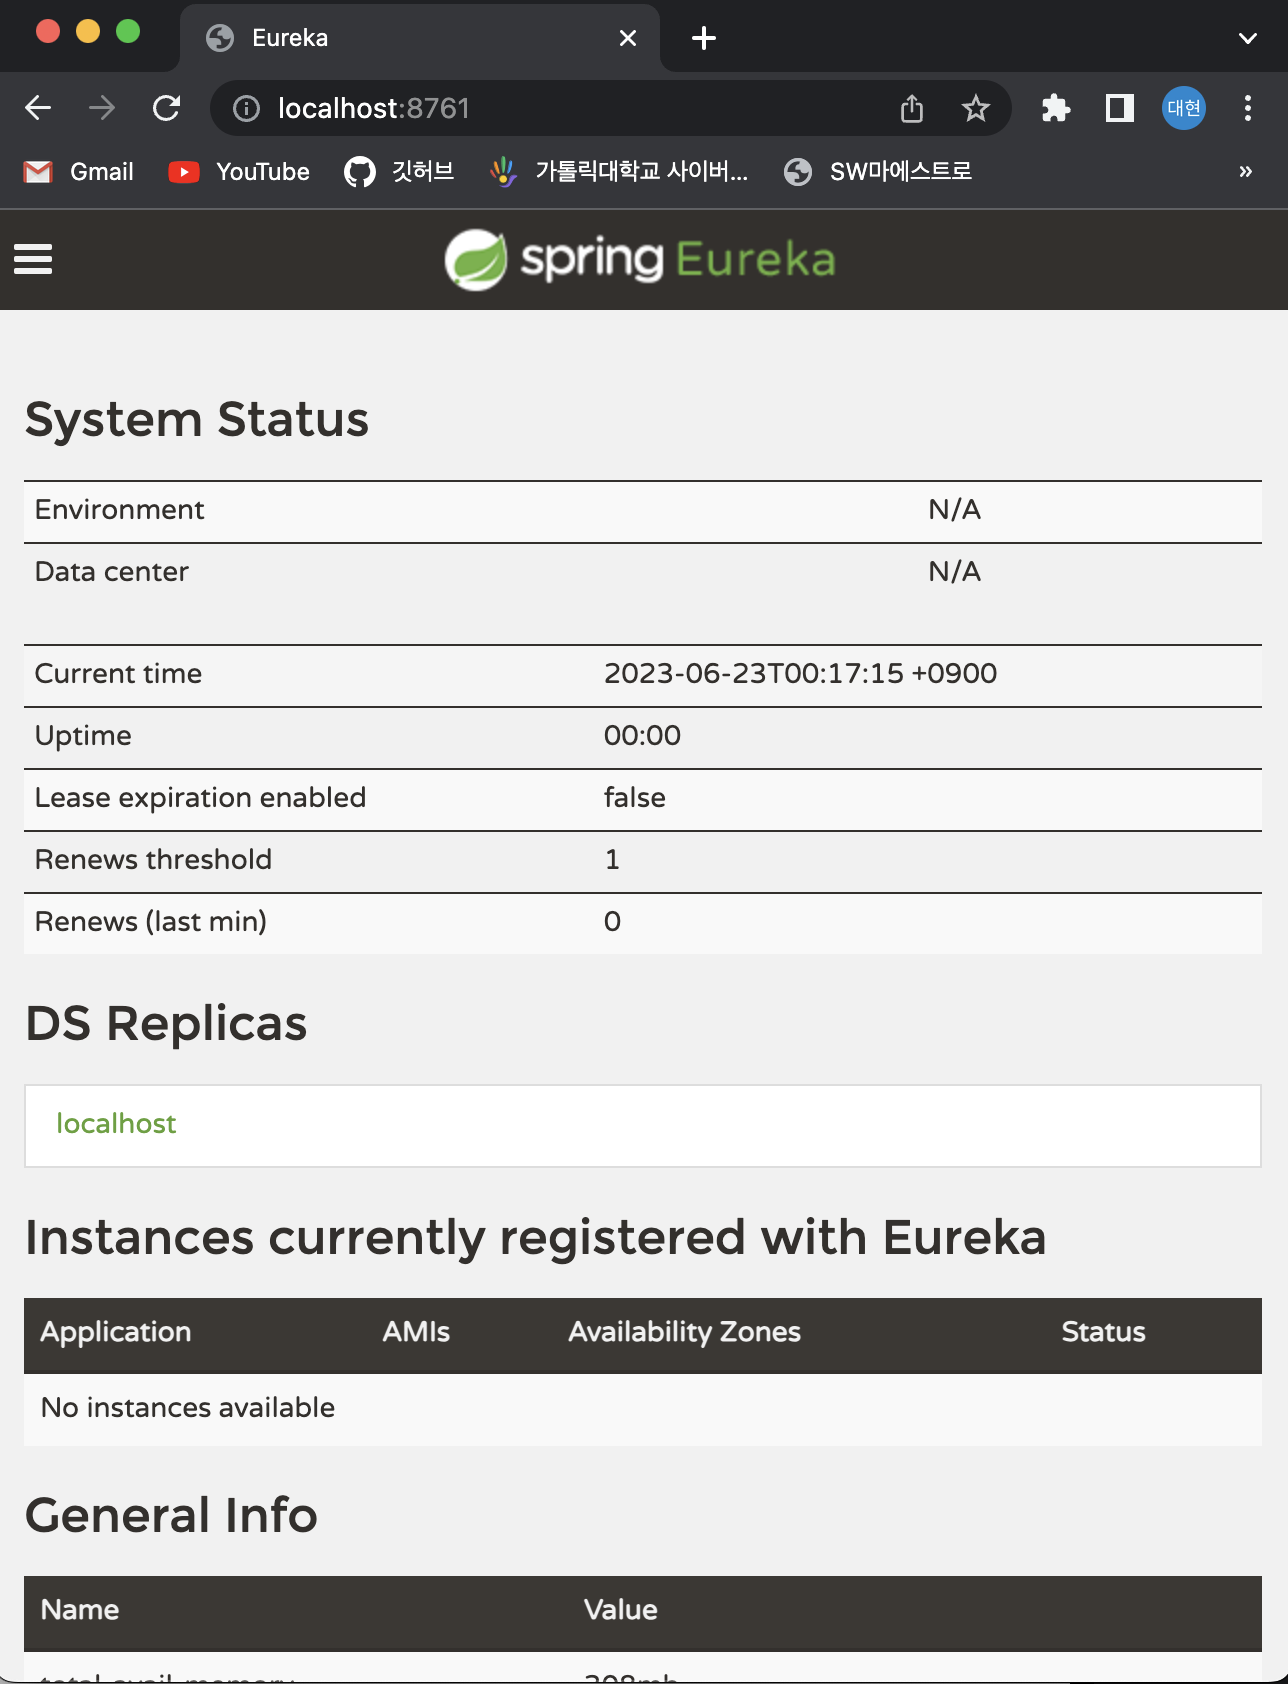Click the AMIs column header

[x=416, y=1332]
